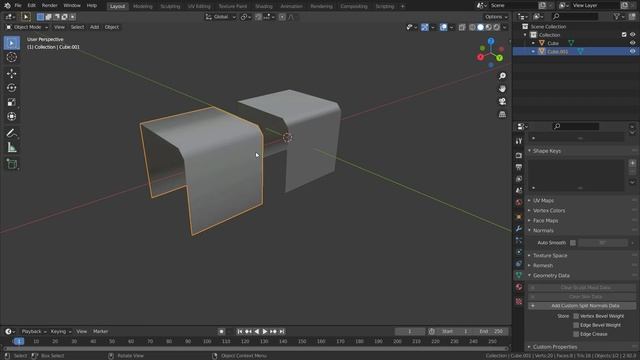The image size is (640, 360).
Task: Toggle Collection visibility eye icon
Action: pos(632,35)
